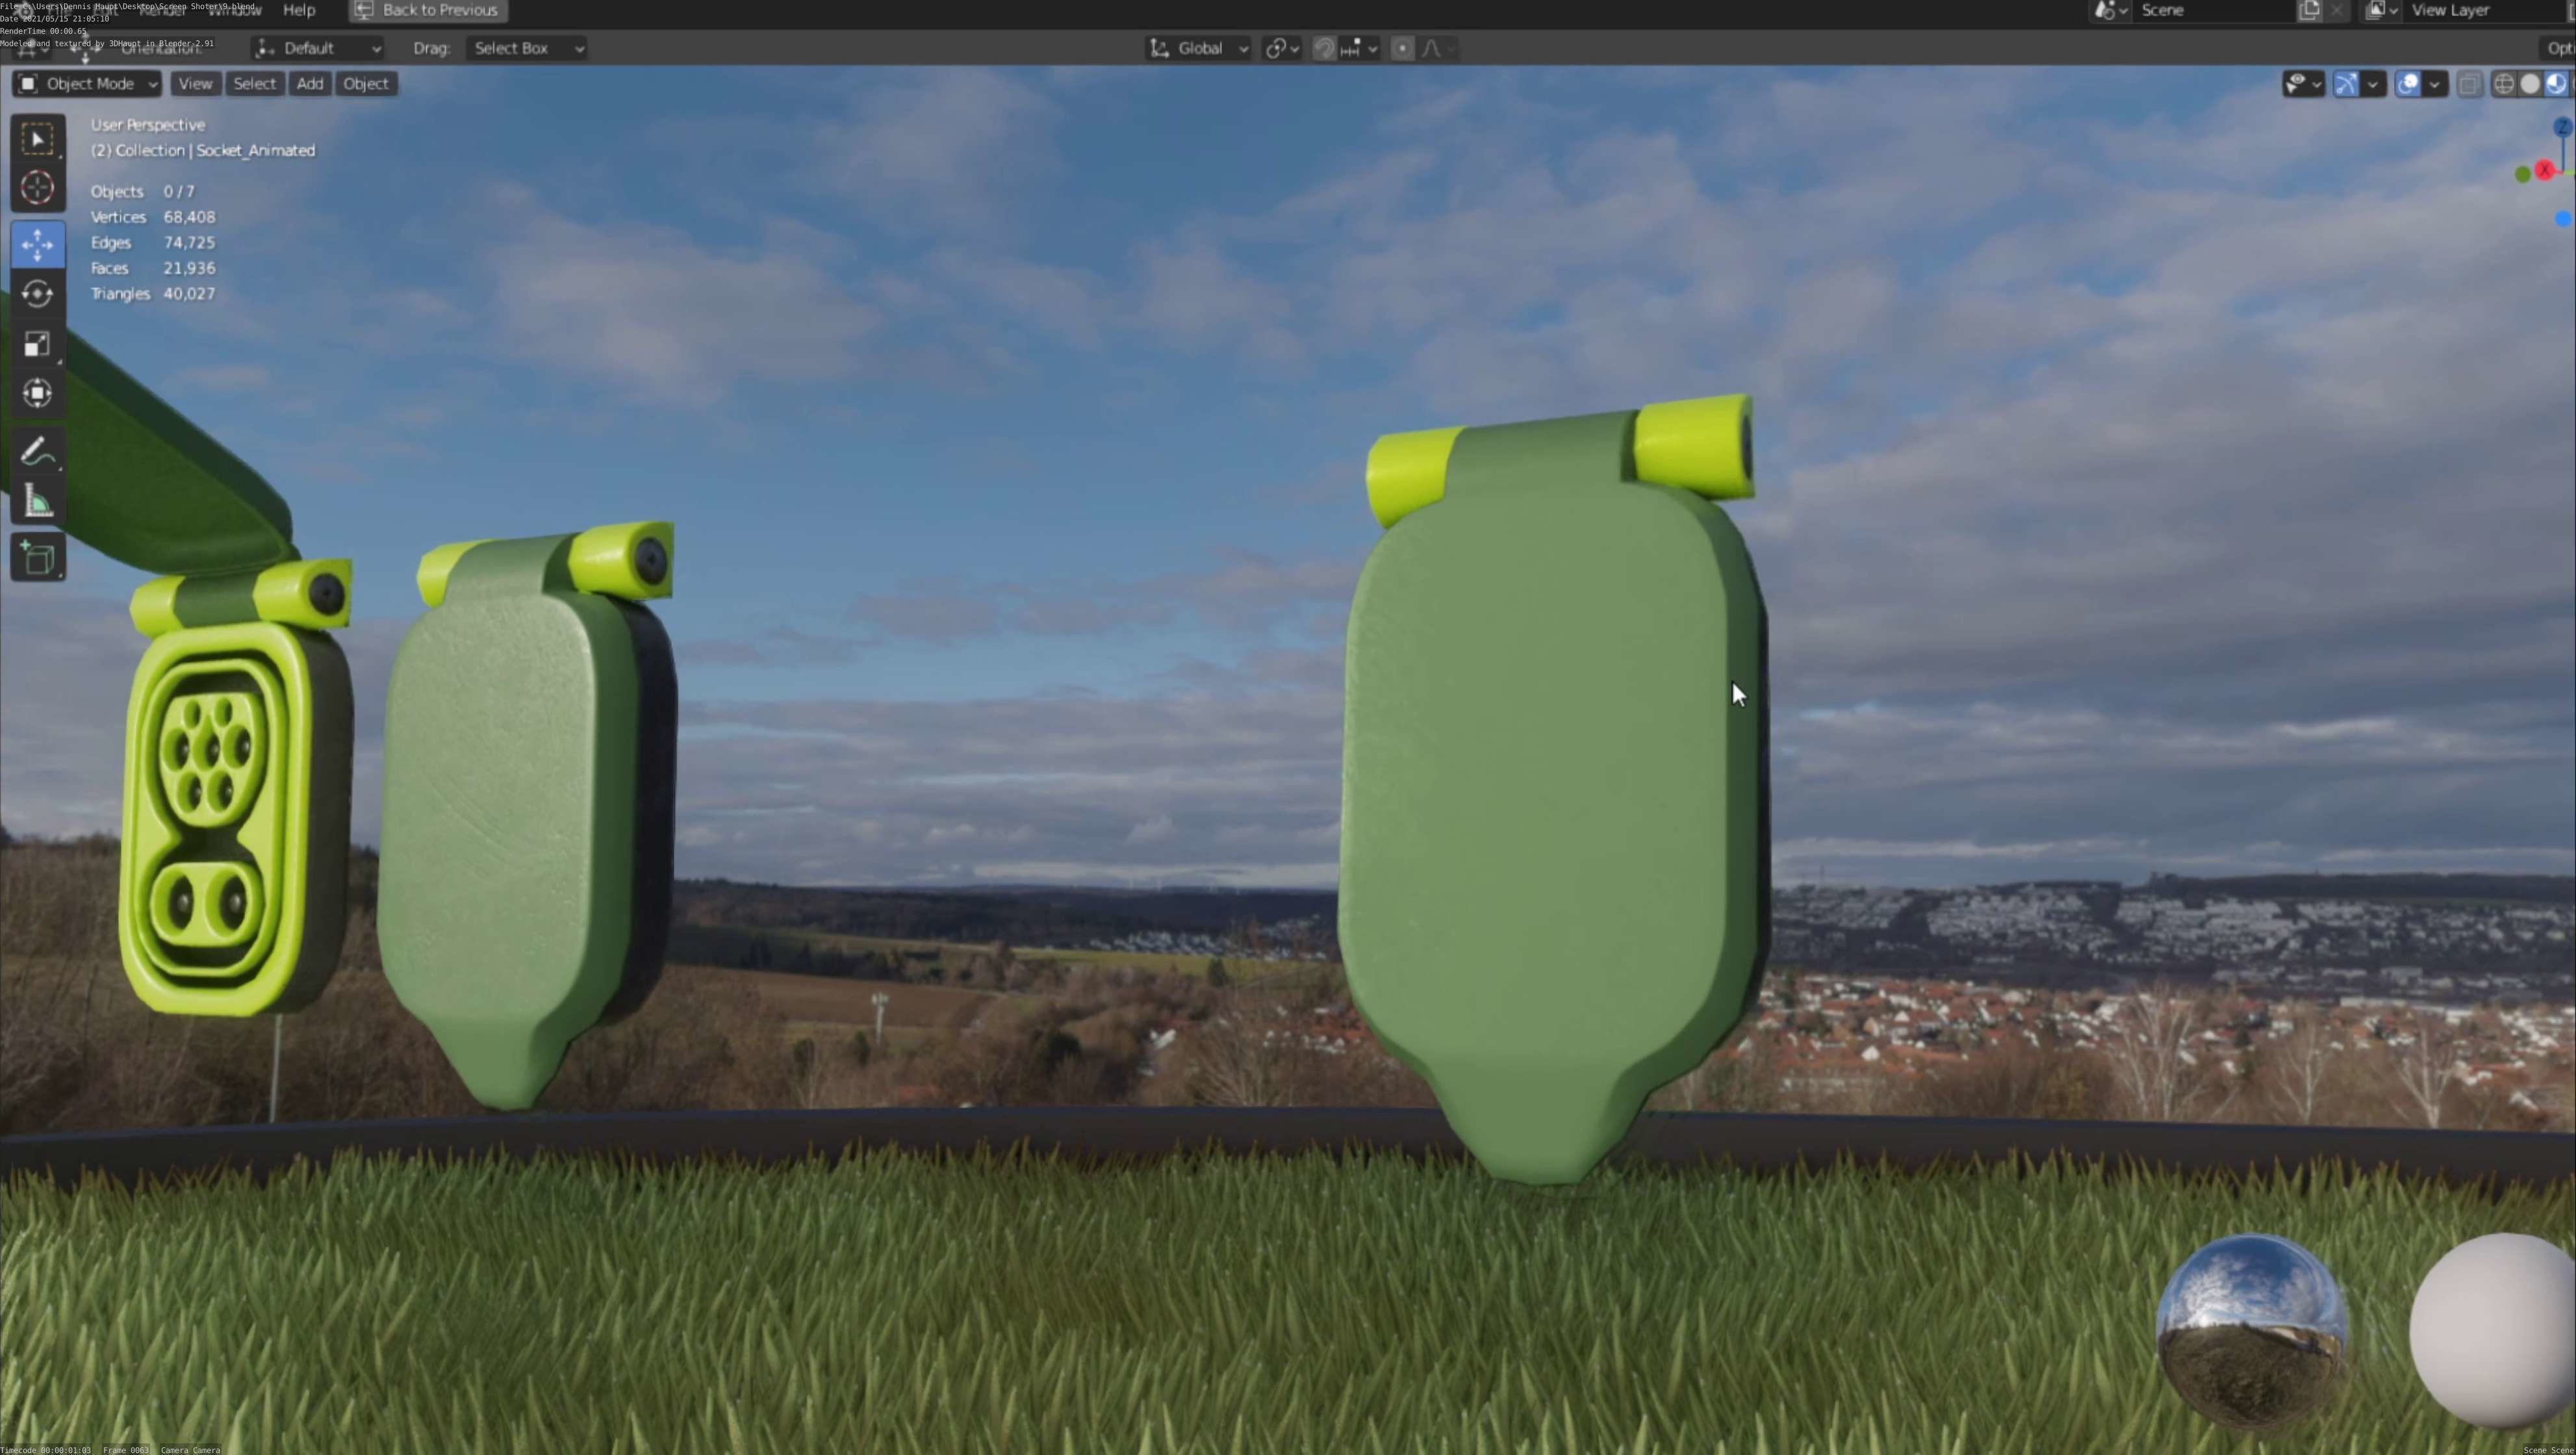Open the Add menu
The image size is (2576, 1455).
(x=310, y=84)
